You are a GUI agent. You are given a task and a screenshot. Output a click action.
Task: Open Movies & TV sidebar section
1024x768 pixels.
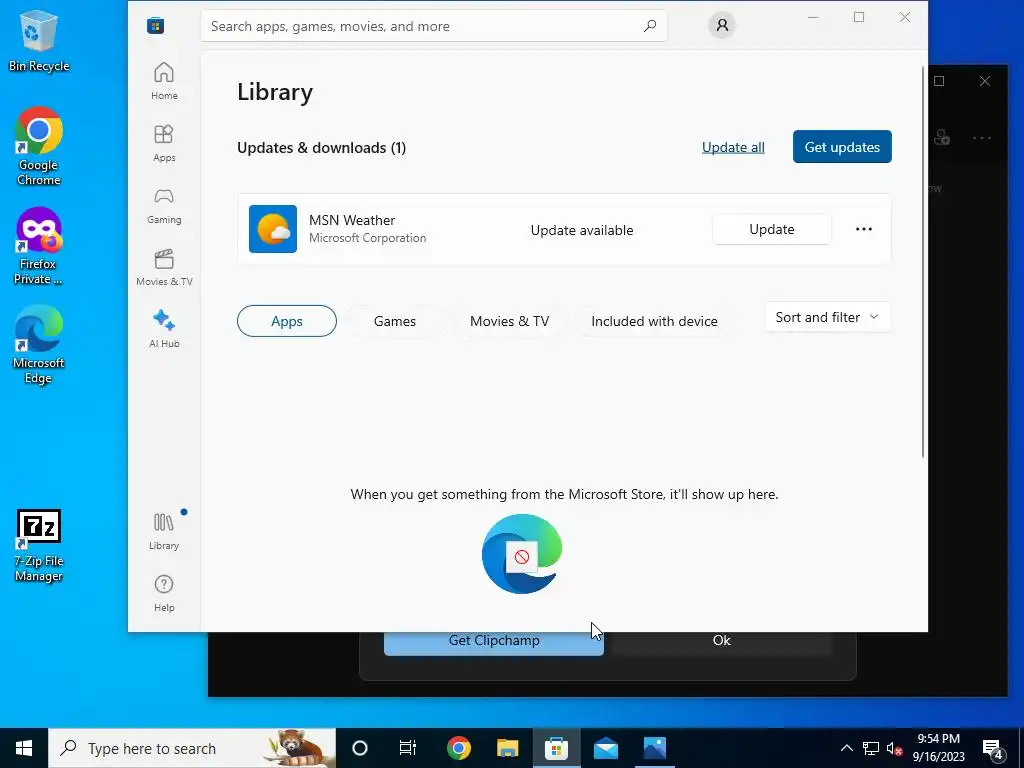(164, 268)
